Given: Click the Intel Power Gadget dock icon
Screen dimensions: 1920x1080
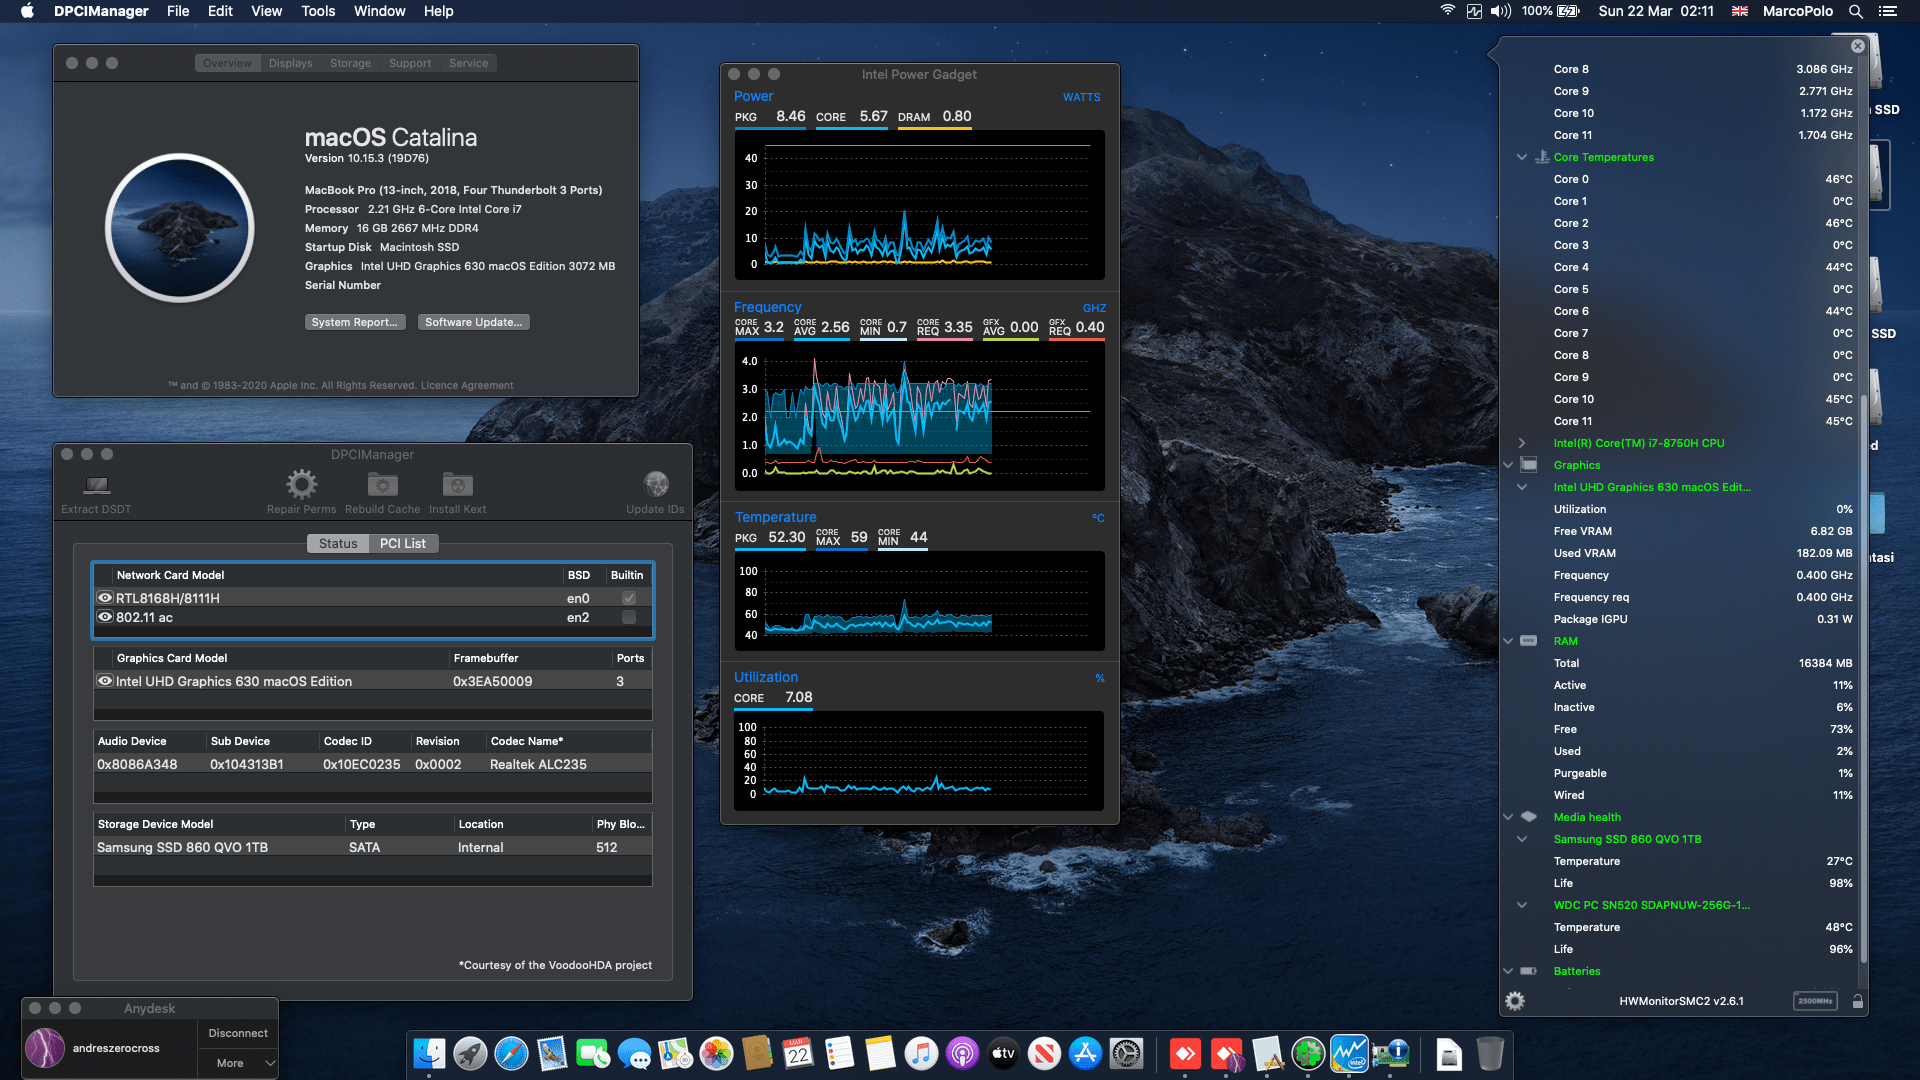Looking at the screenshot, I should pyautogui.click(x=1349, y=1053).
